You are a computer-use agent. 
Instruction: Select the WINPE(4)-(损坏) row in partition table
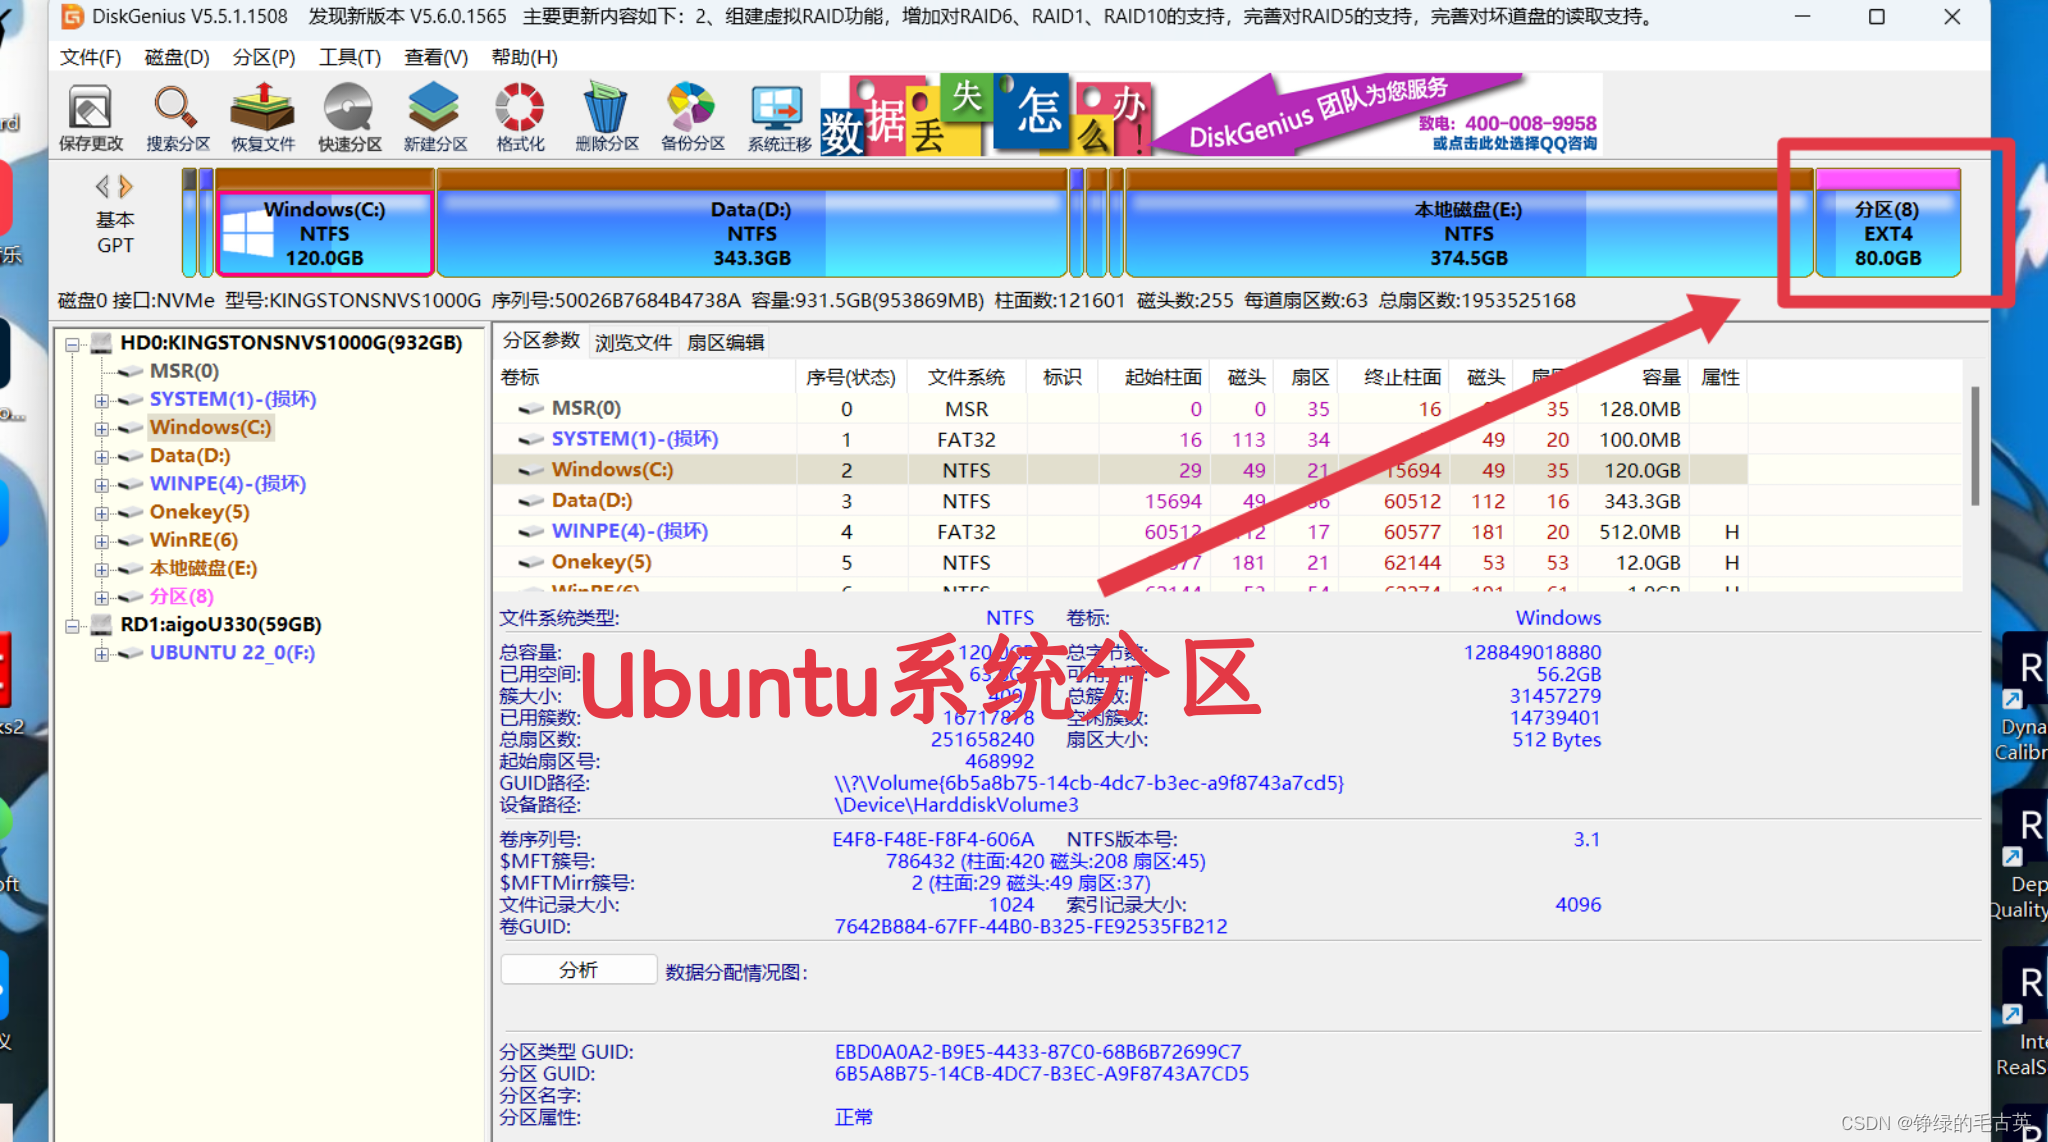point(1120,531)
